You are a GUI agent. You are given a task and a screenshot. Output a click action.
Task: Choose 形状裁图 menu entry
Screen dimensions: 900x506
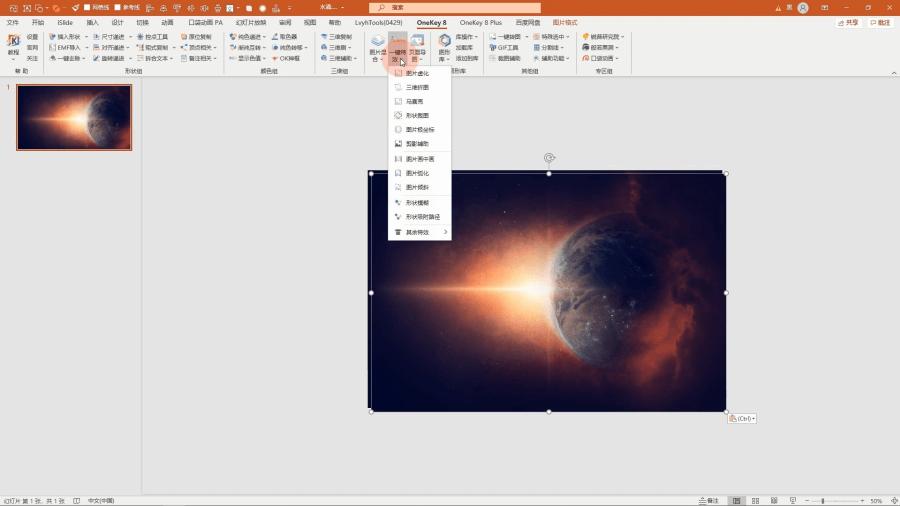(420, 116)
